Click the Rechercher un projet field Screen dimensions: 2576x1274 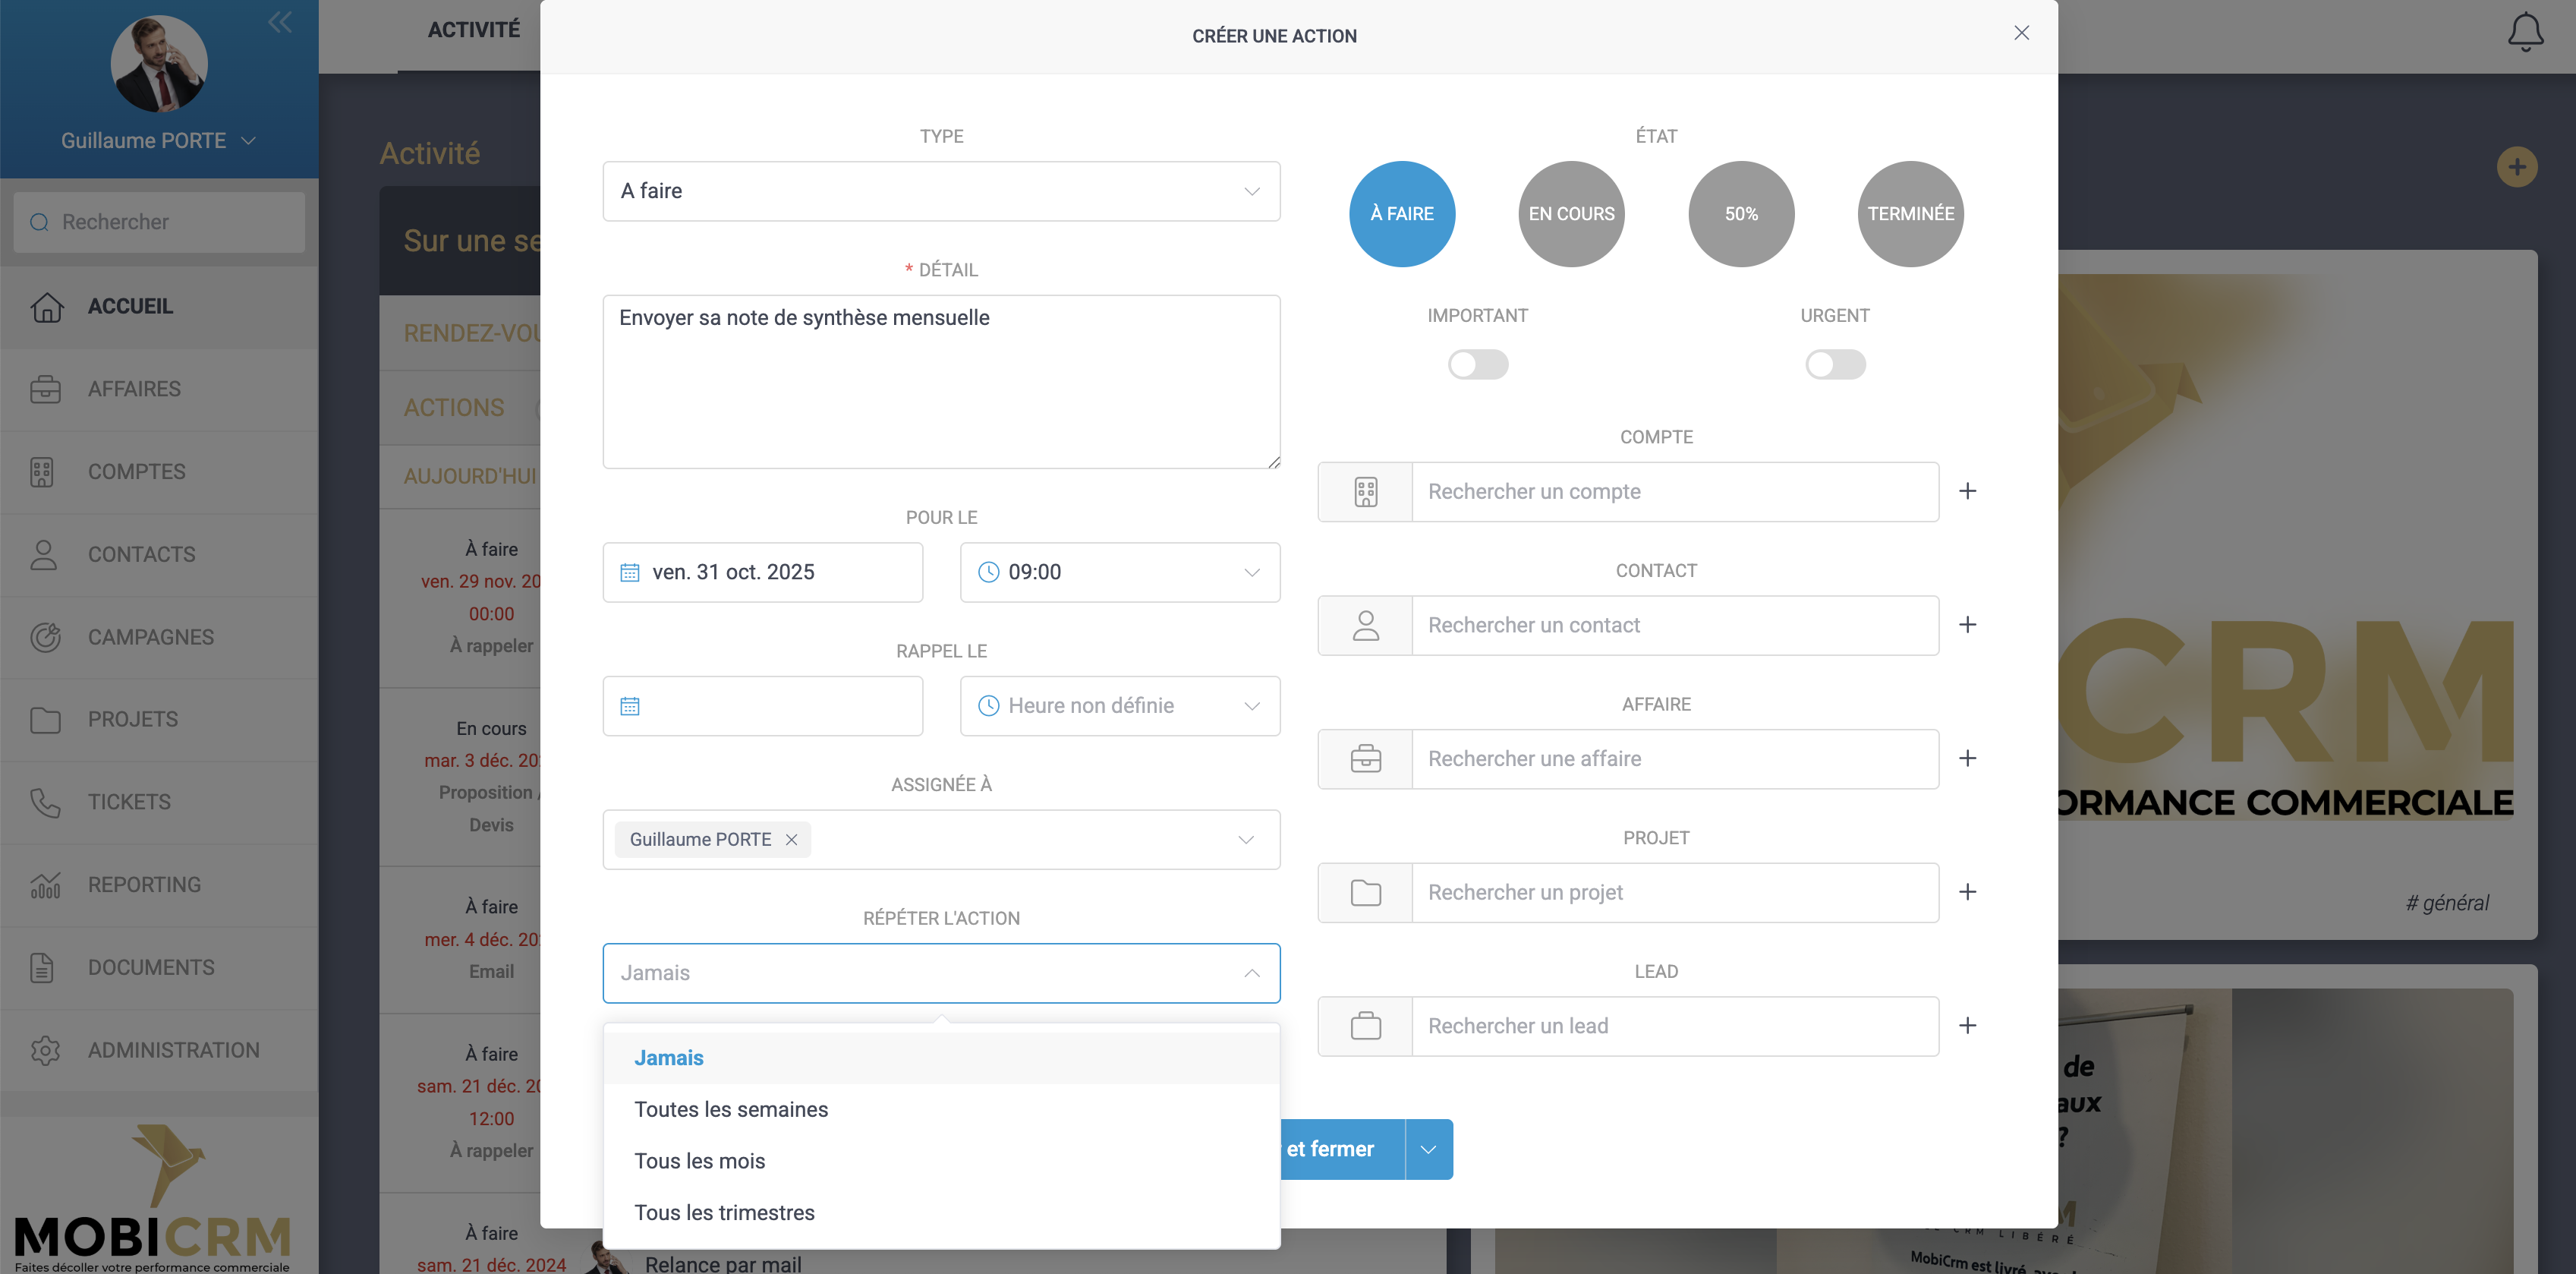pos(1674,892)
